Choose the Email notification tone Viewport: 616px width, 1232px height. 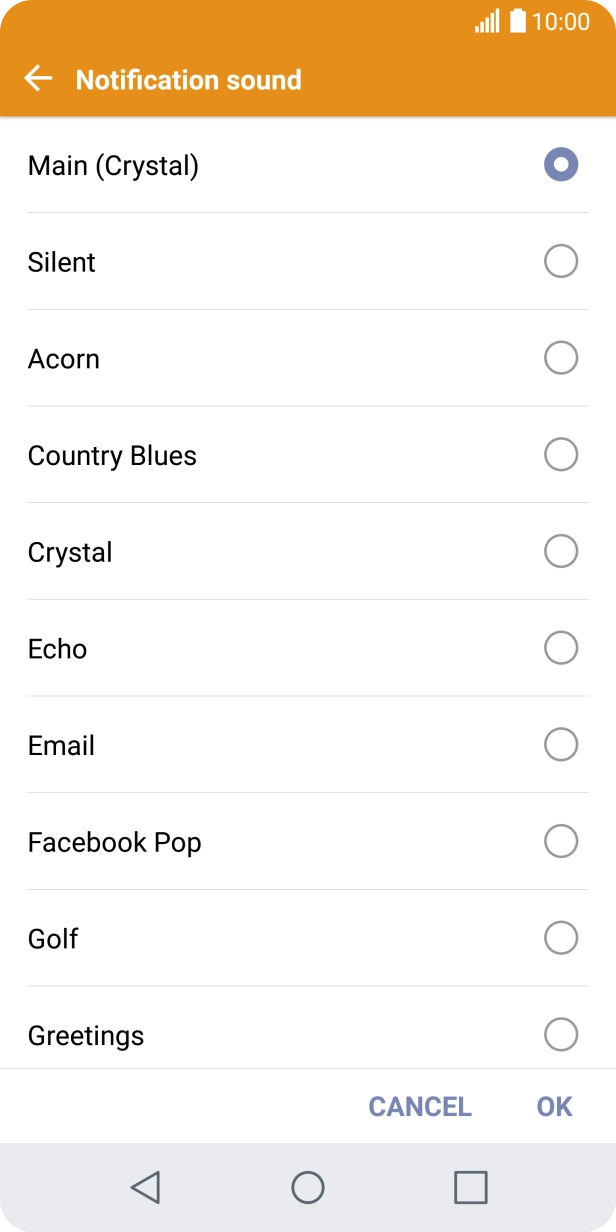click(x=561, y=744)
